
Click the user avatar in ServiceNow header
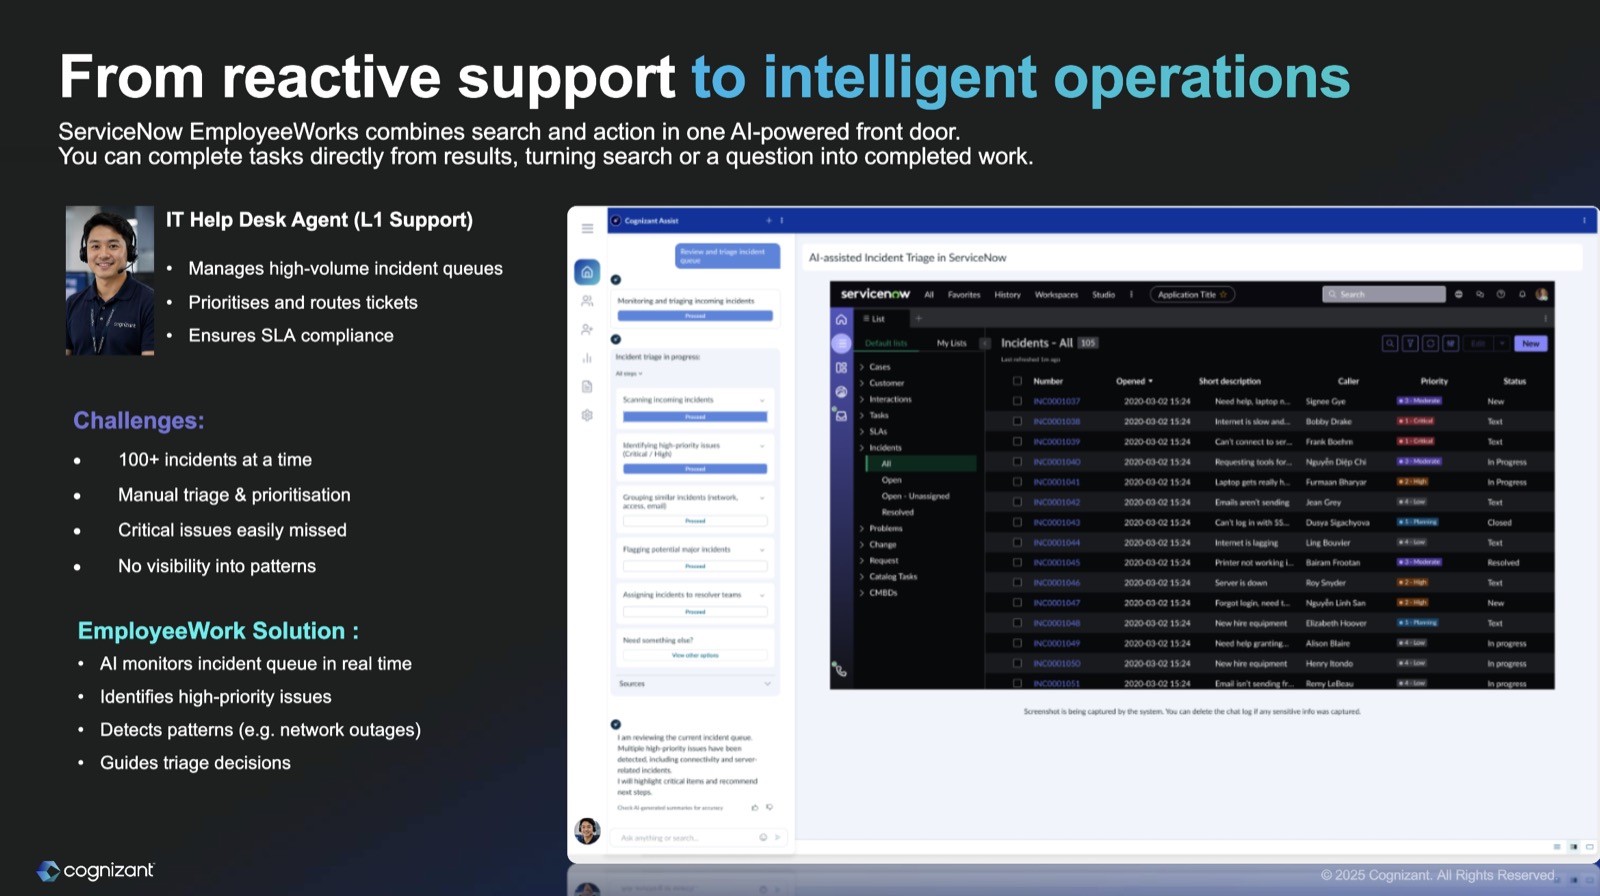pyautogui.click(x=1542, y=294)
